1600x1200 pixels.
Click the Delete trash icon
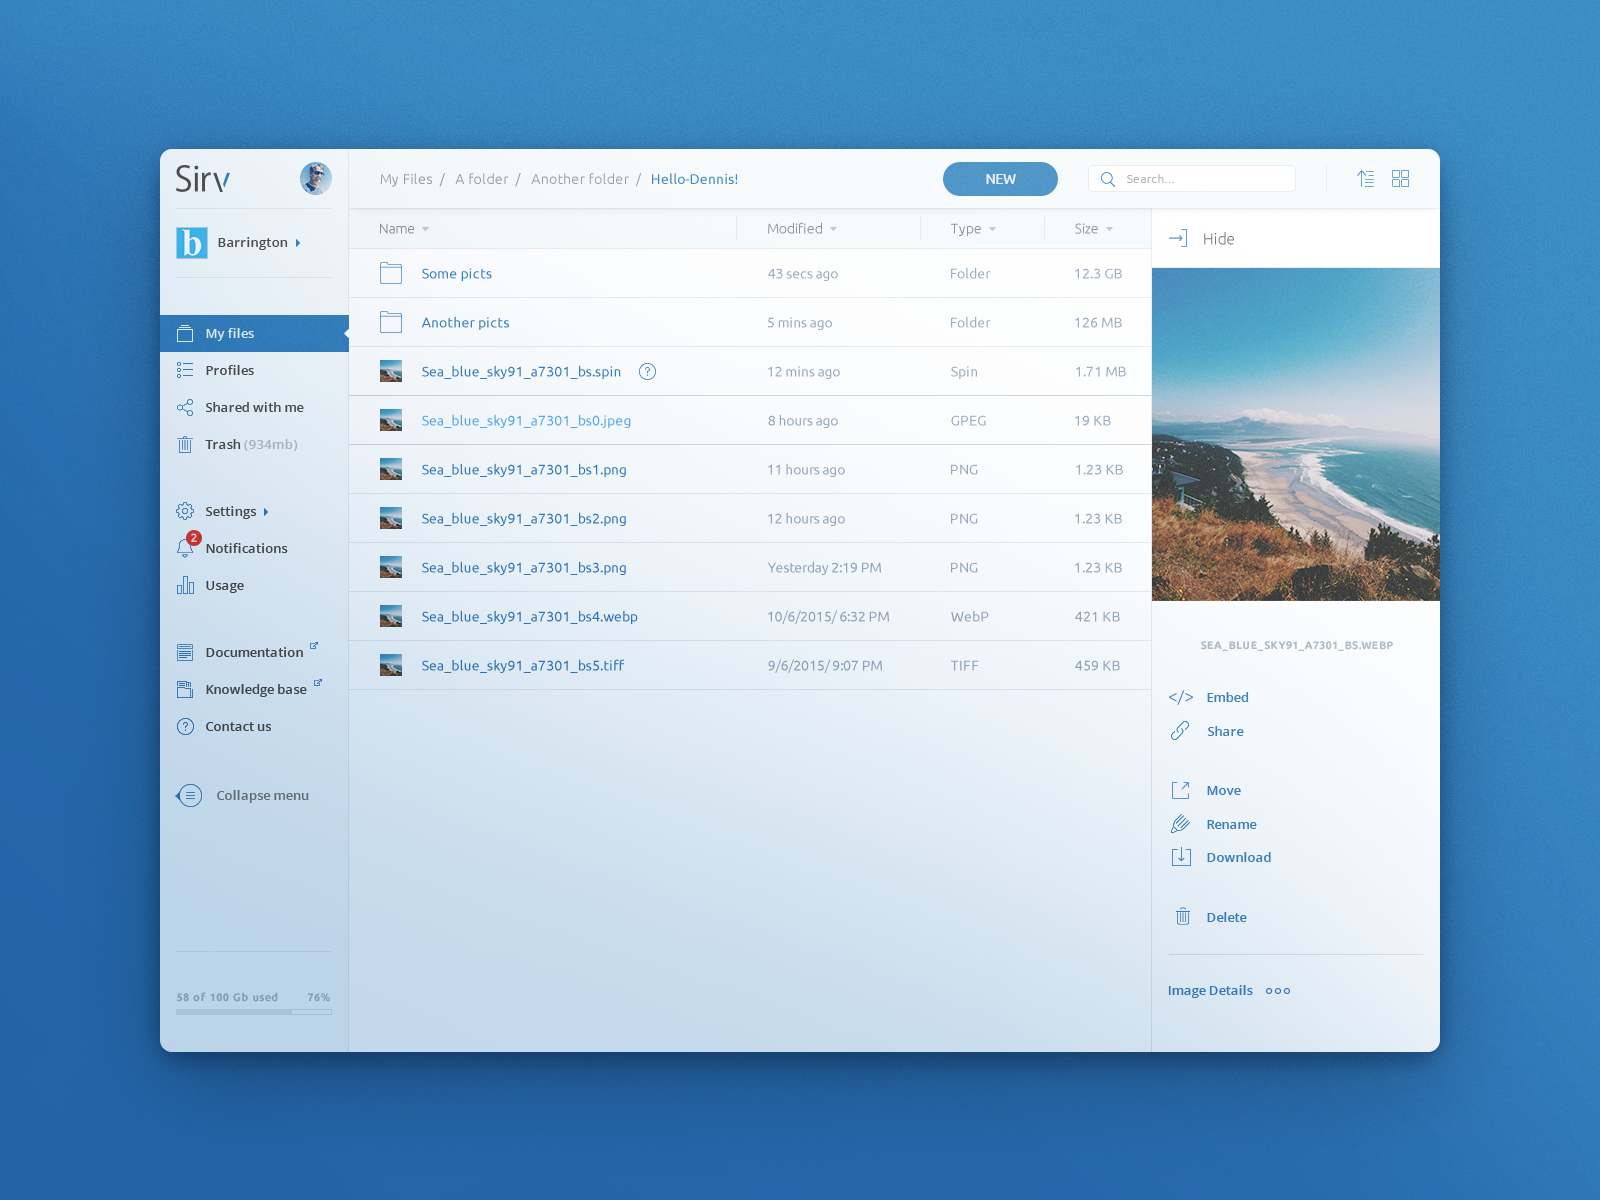[x=1182, y=916]
